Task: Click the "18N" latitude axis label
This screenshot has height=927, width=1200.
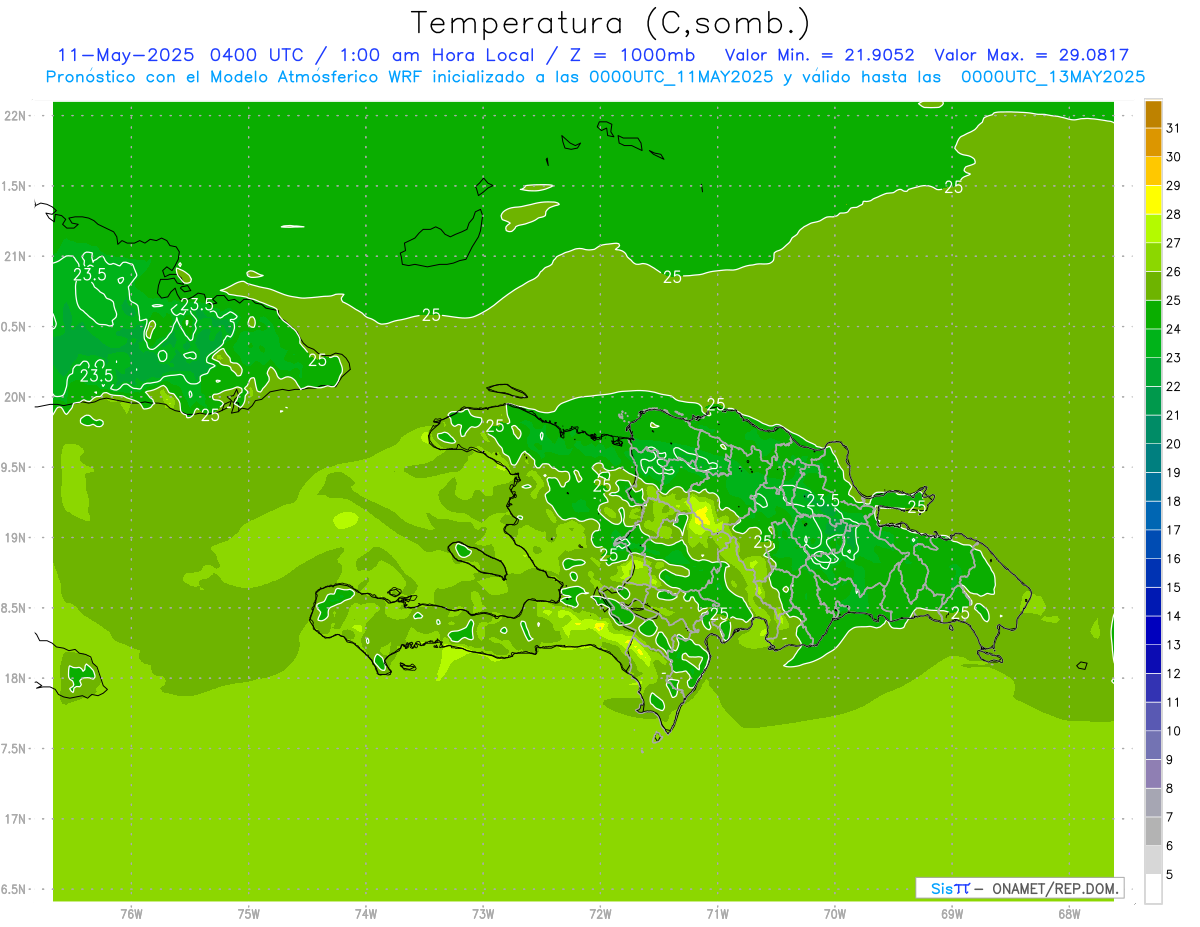Action: click(x=15, y=678)
